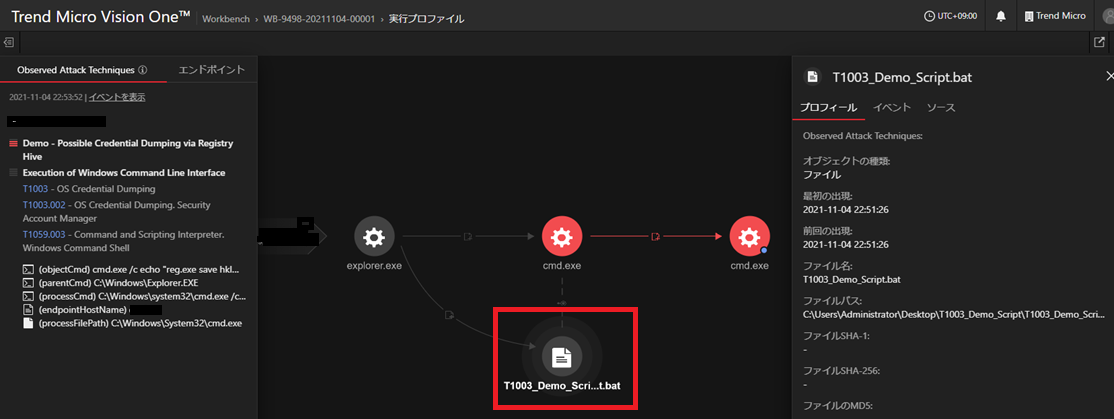The image size is (1114, 419).
Task: Switch to the エンドポイント tab
Action: (212, 70)
